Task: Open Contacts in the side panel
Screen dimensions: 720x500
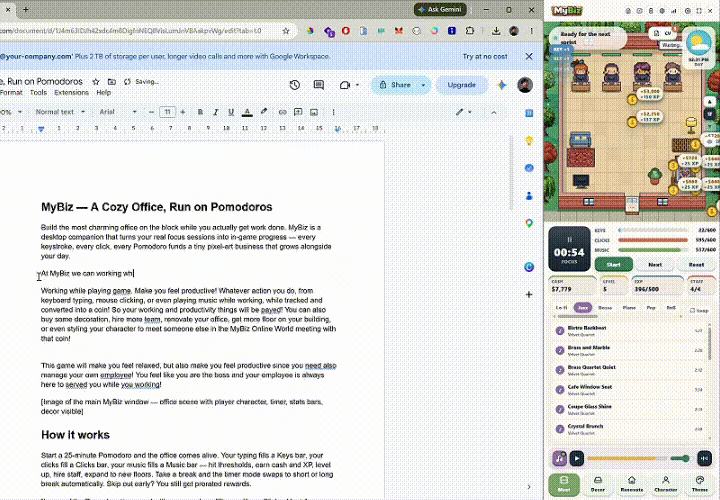Action: coord(529,196)
